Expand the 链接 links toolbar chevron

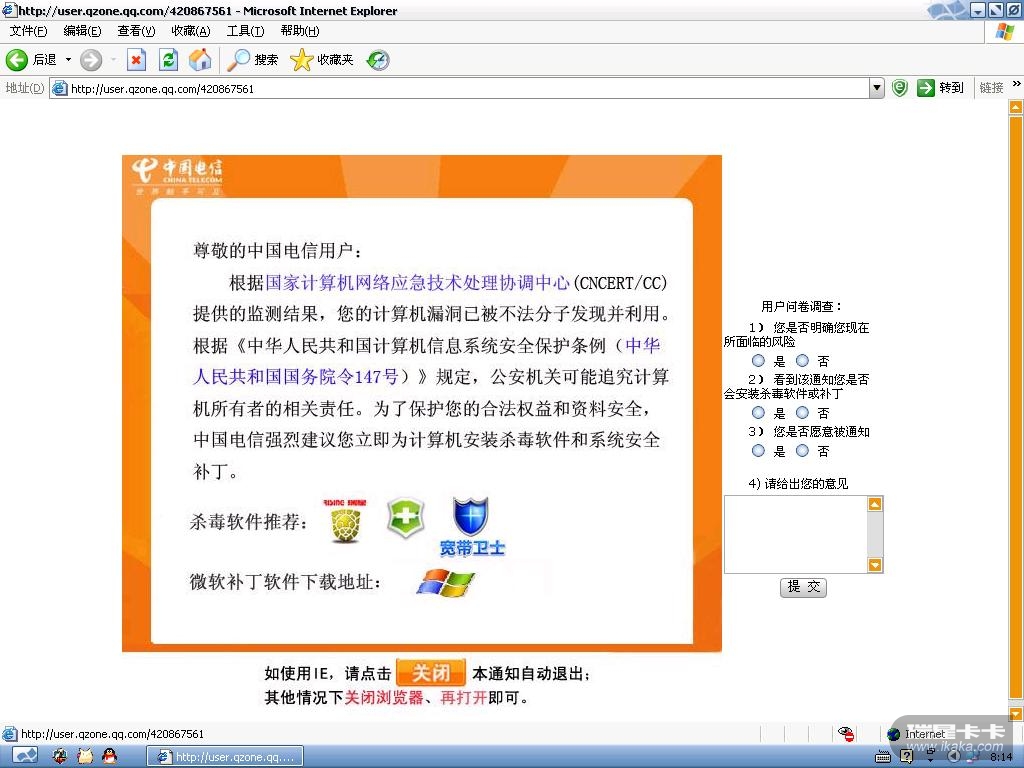tap(1016, 84)
